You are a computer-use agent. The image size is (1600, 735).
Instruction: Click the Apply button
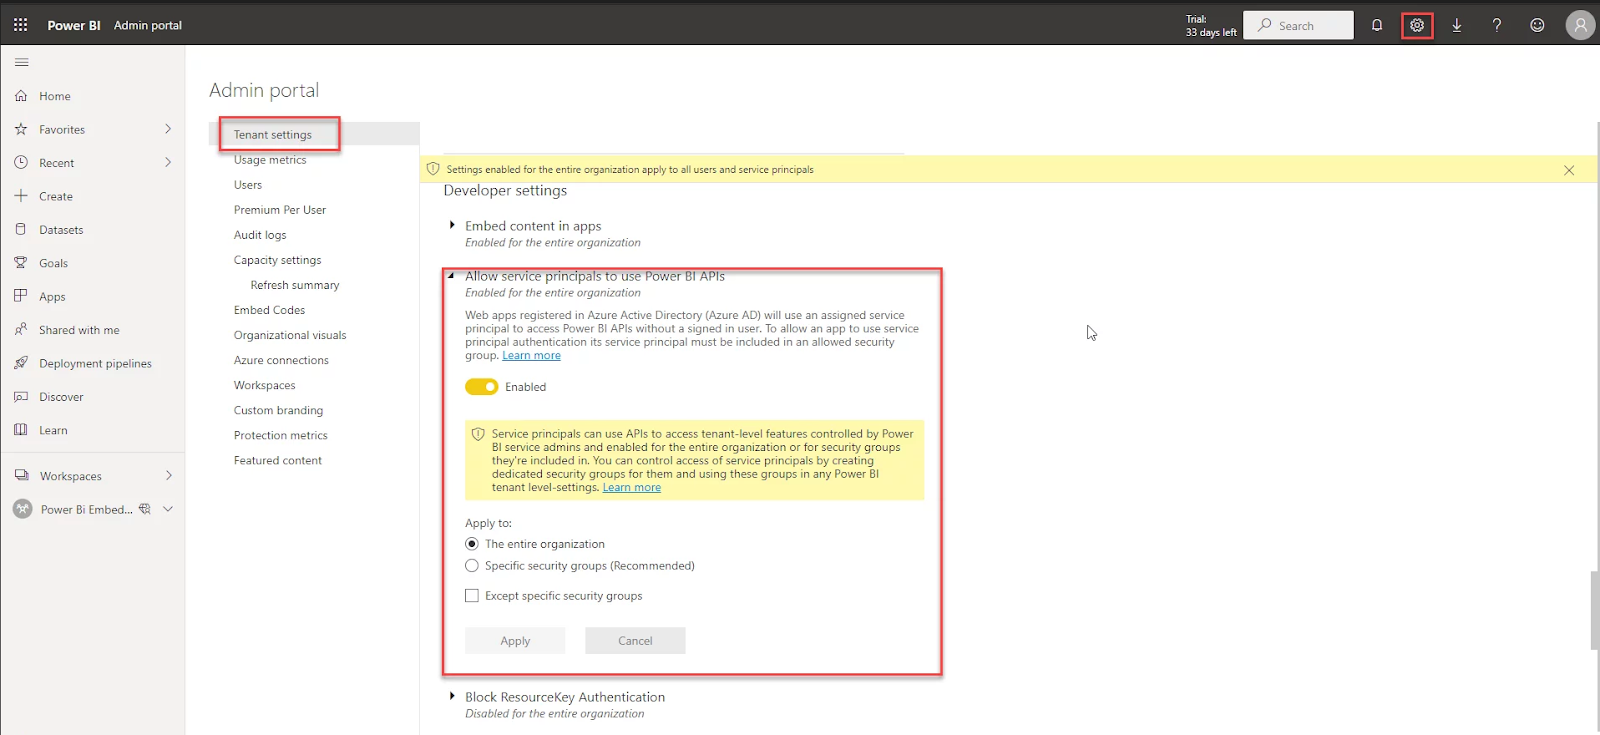(x=515, y=641)
